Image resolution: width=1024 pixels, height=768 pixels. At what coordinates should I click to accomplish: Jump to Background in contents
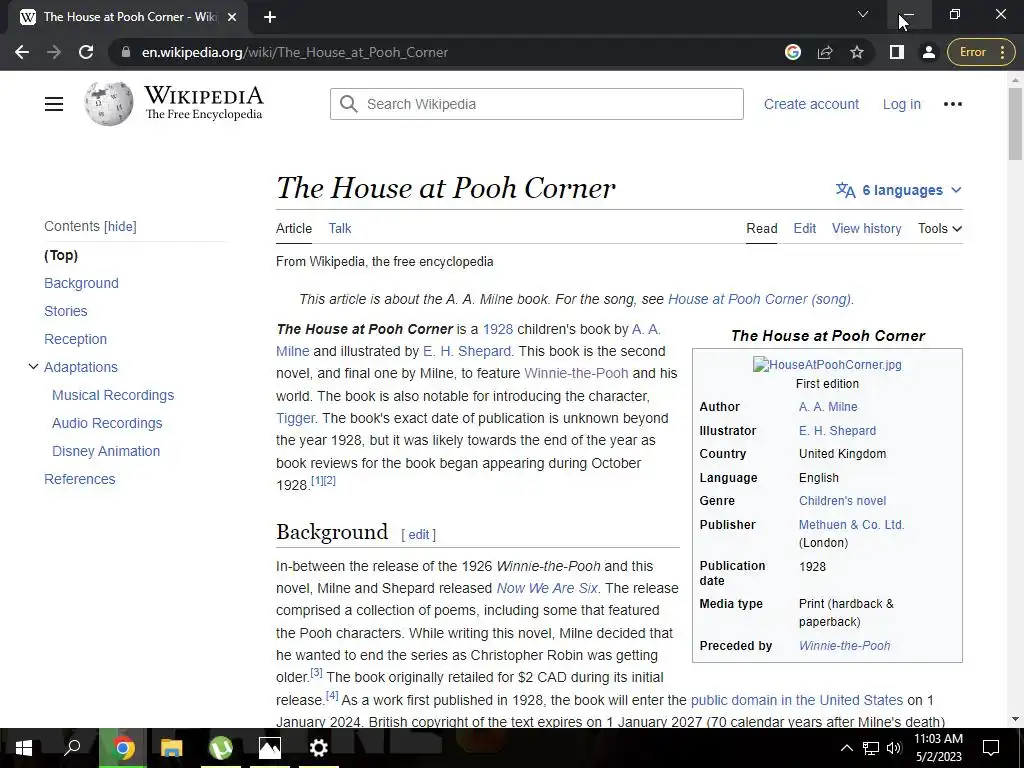81,283
